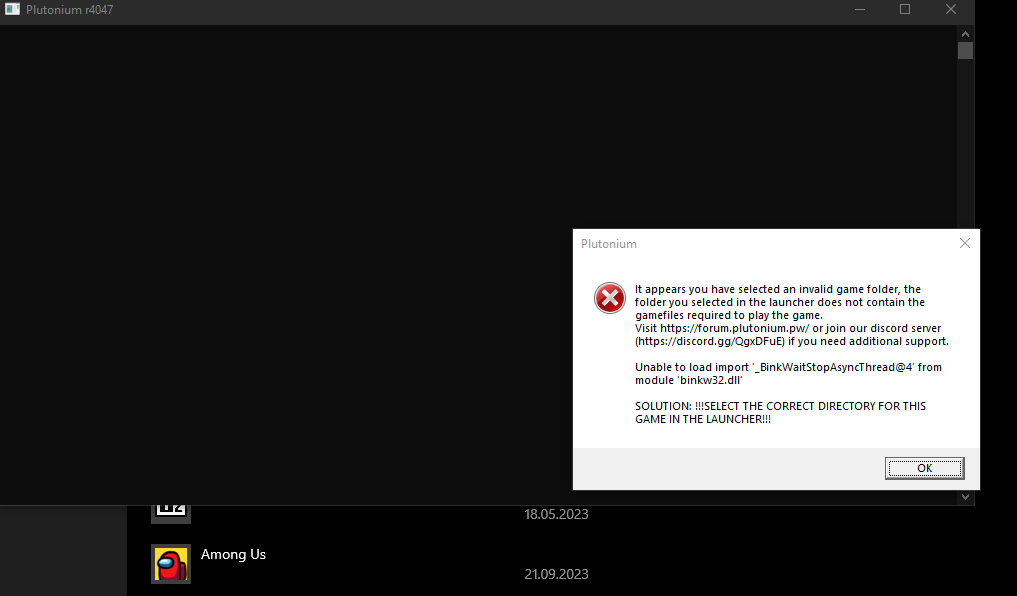The height and width of the screenshot is (596, 1017).
Task: Click the forum.plutonium.pw URL text
Action: click(x=734, y=328)
